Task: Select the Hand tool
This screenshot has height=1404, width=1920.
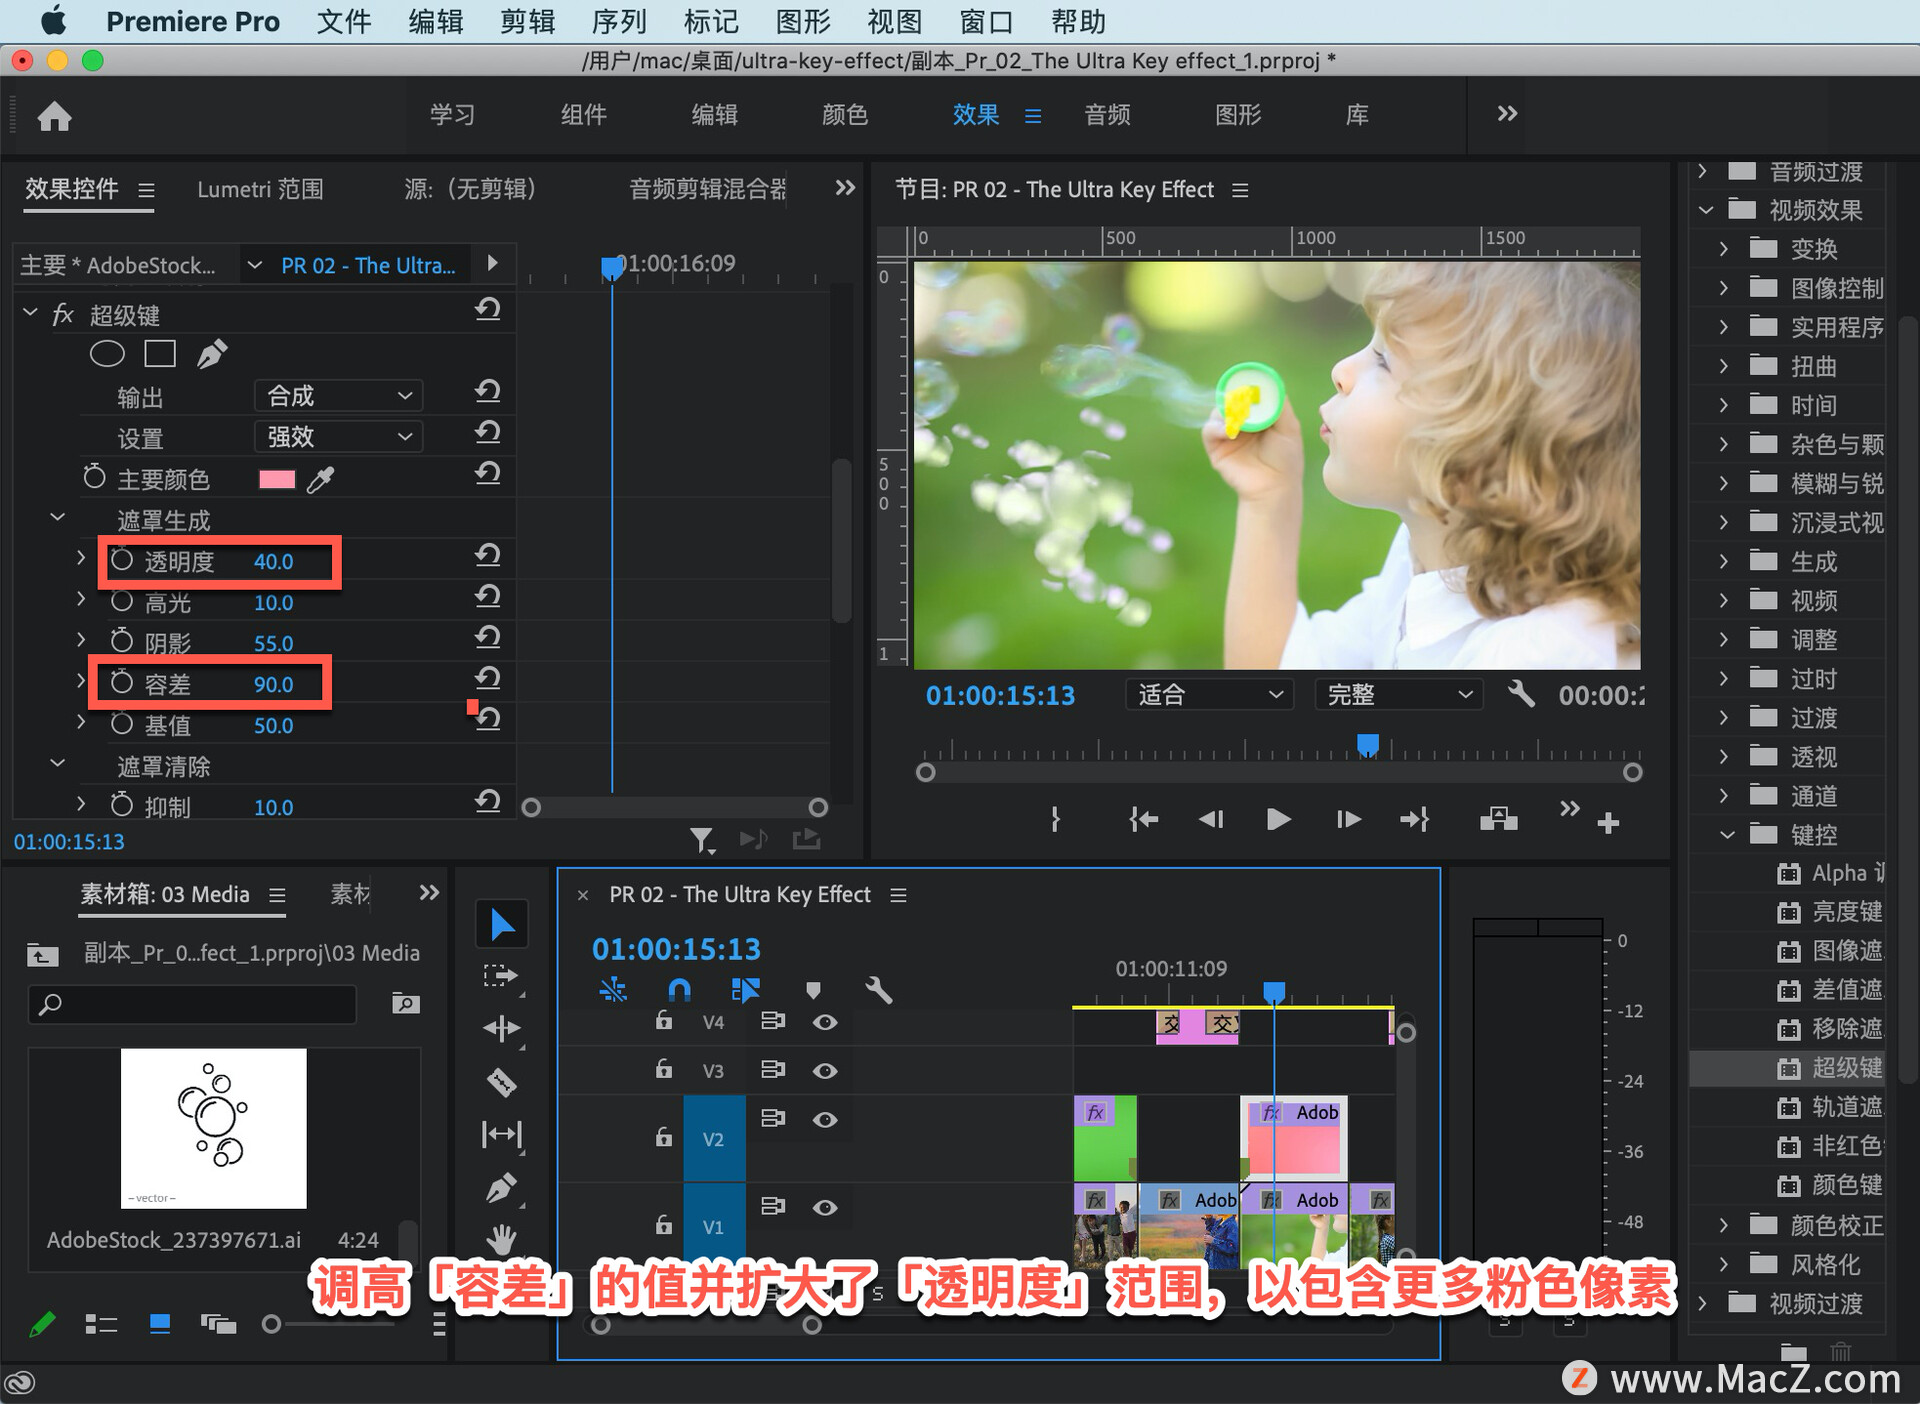Action: coord(501,1240)
